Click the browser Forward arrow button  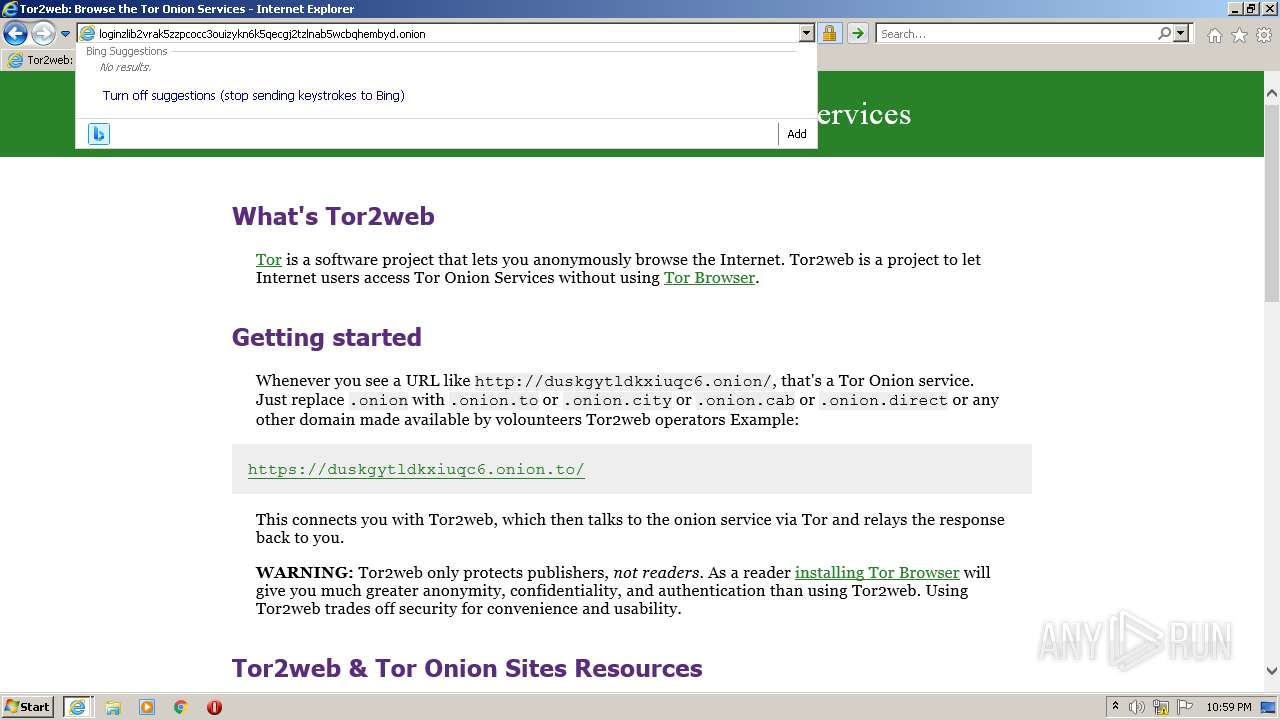click(x=43, y=34)
